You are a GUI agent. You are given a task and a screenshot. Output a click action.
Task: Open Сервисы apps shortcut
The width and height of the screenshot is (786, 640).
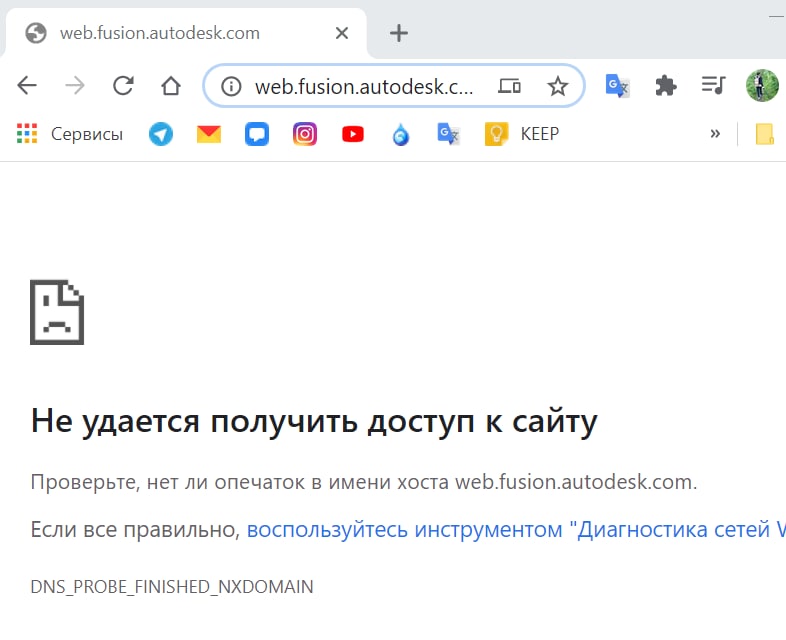[70, 134]
